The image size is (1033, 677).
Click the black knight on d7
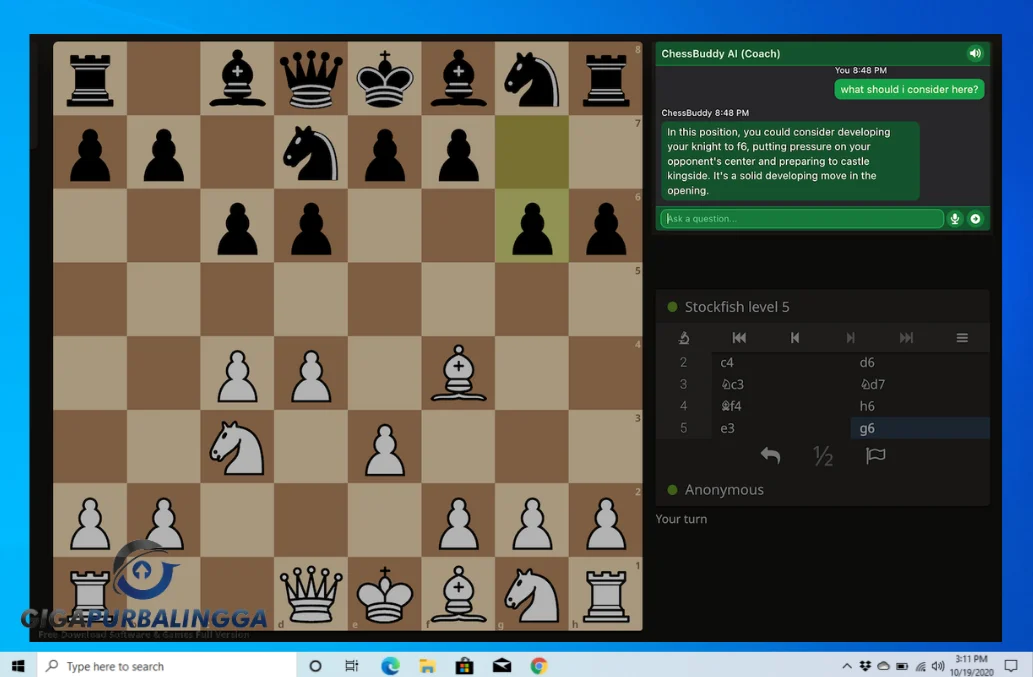tap(311, 152)
